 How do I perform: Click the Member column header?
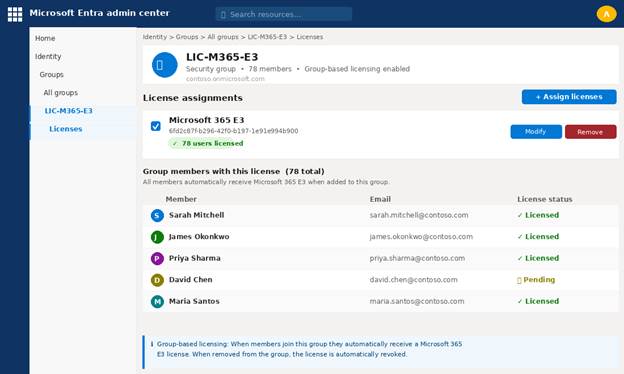(x=181, y=199)
